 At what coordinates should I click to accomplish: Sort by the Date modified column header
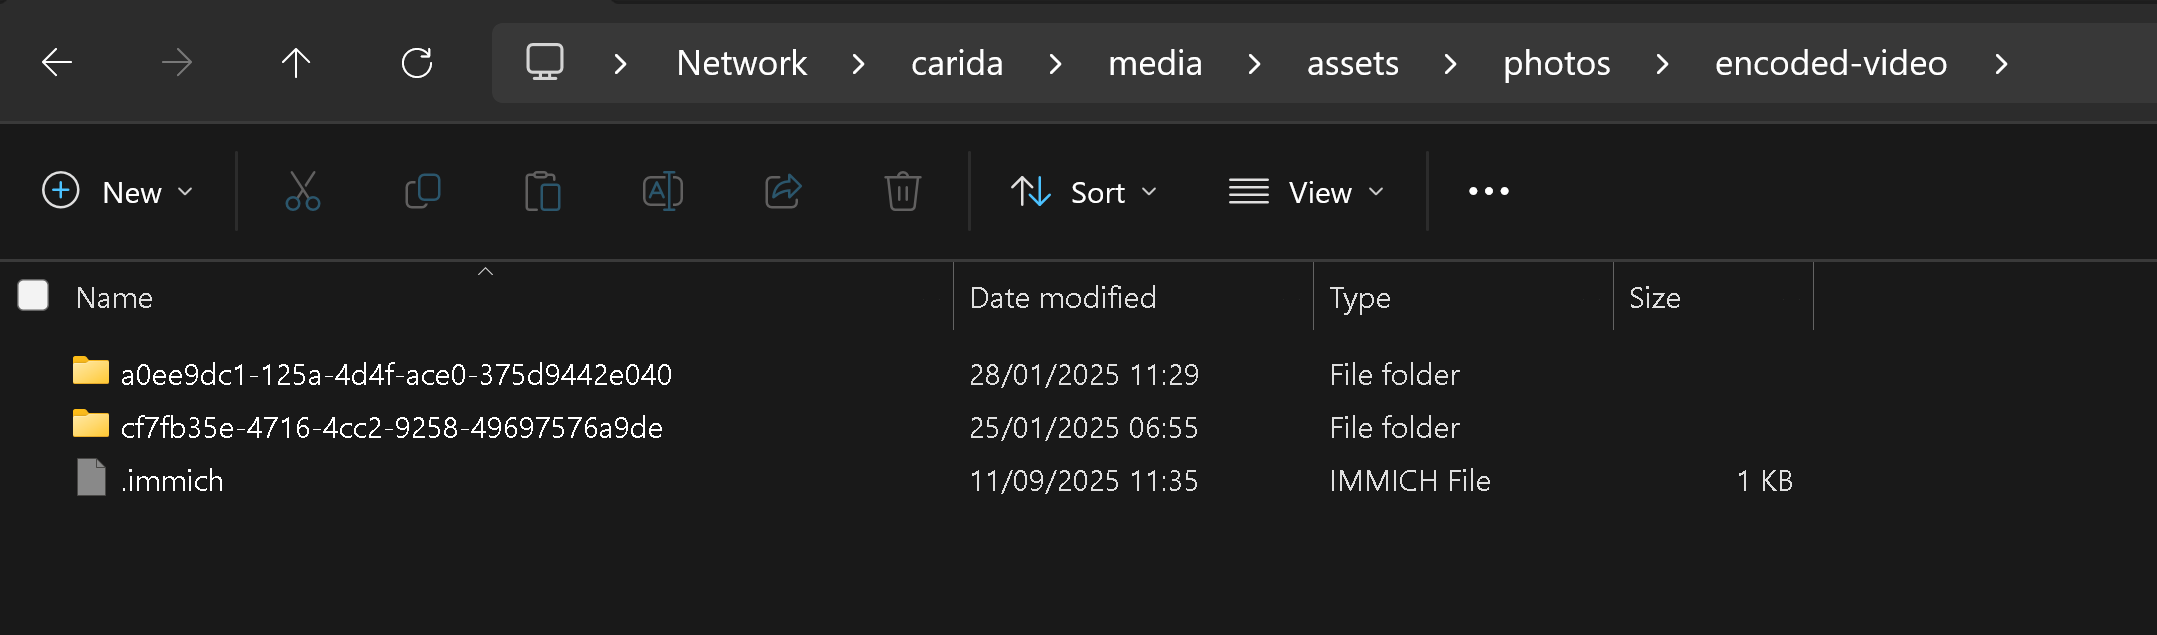tap(1063, 298)
